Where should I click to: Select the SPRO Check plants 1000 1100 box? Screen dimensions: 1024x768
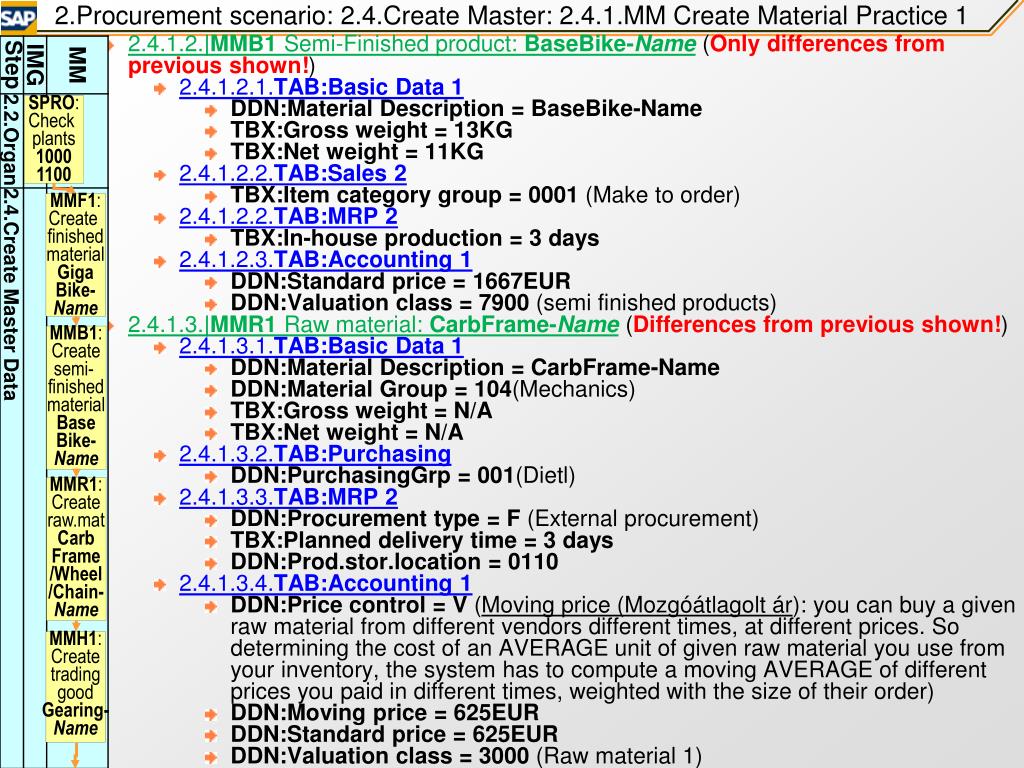pos(54,138)
